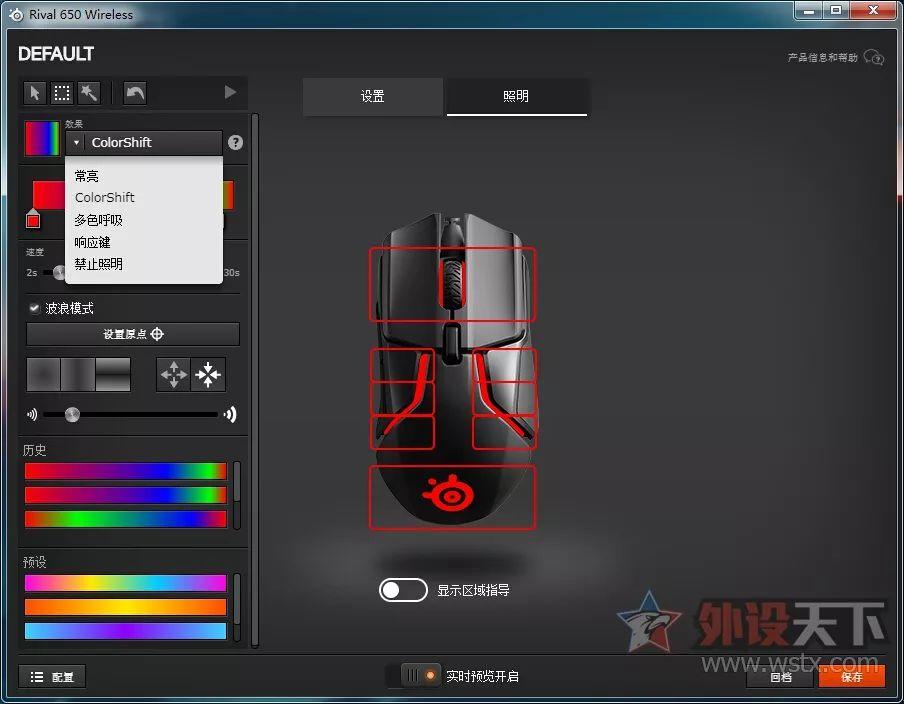Apply the third history gradient starting green
Screen dimensions: 904x704
click(x=126, y=519)
